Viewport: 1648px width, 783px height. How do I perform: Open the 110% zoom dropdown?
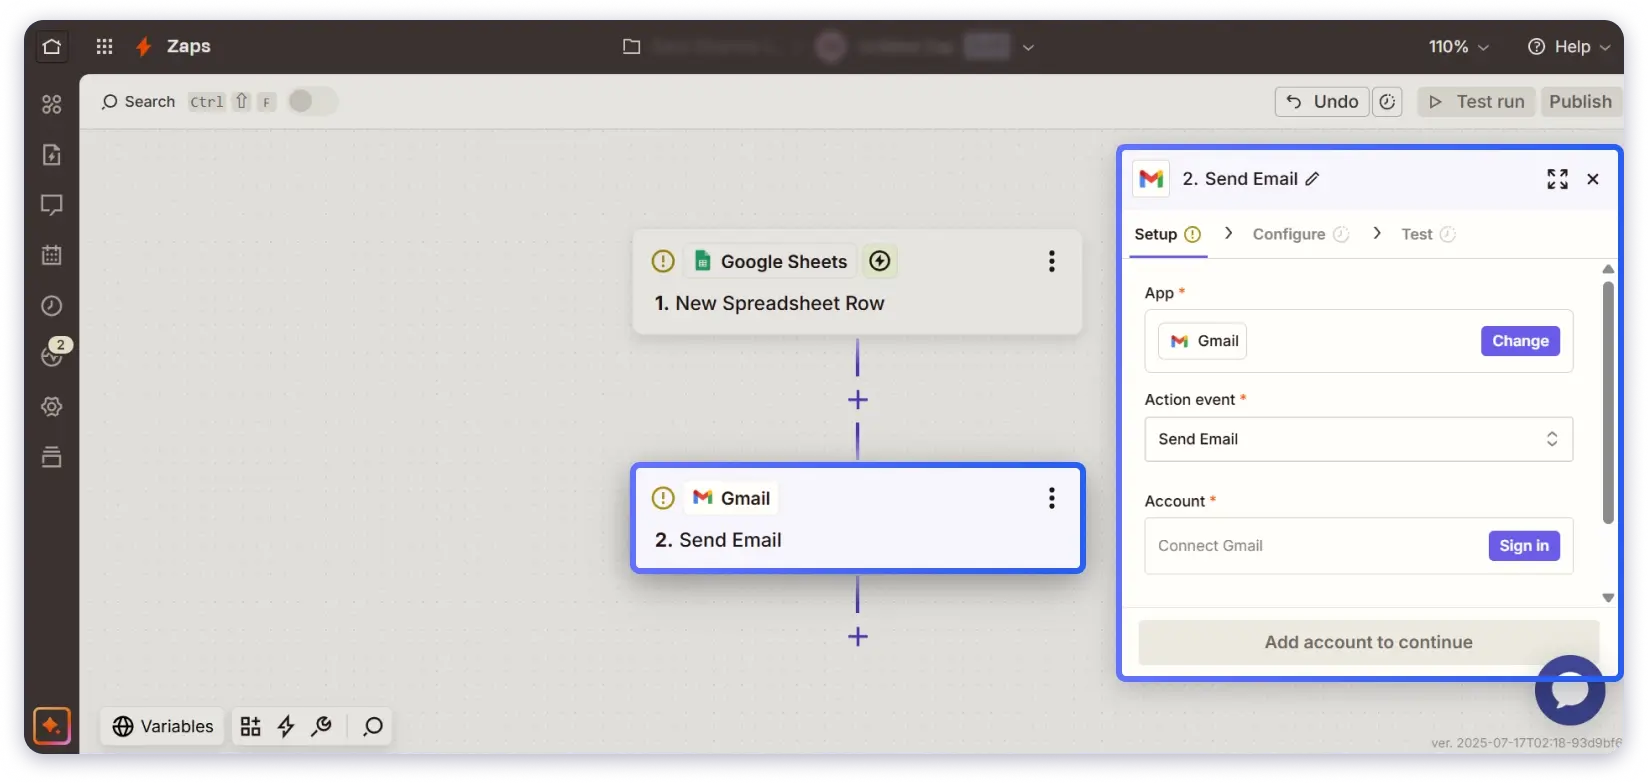[1459, 47]
